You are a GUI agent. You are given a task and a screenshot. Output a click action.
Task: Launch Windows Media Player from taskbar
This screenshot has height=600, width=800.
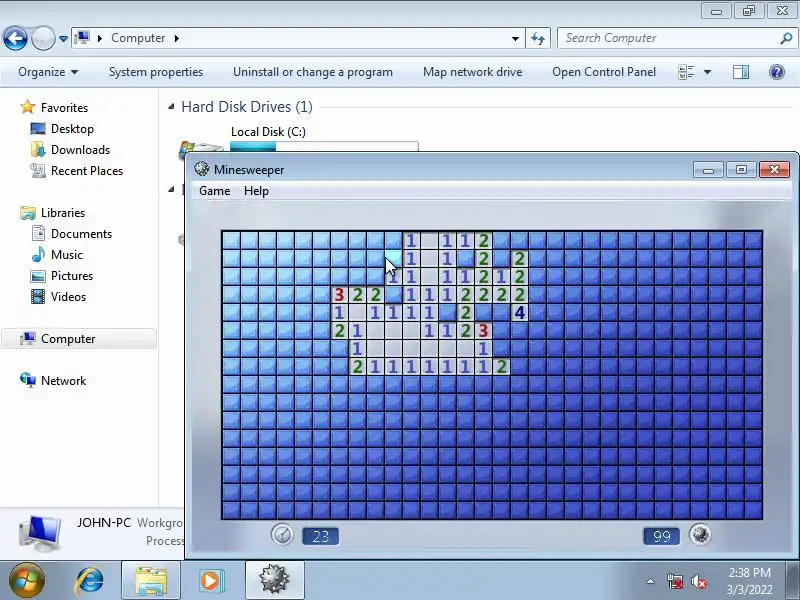pyautogui.click(x=210, y=580)
